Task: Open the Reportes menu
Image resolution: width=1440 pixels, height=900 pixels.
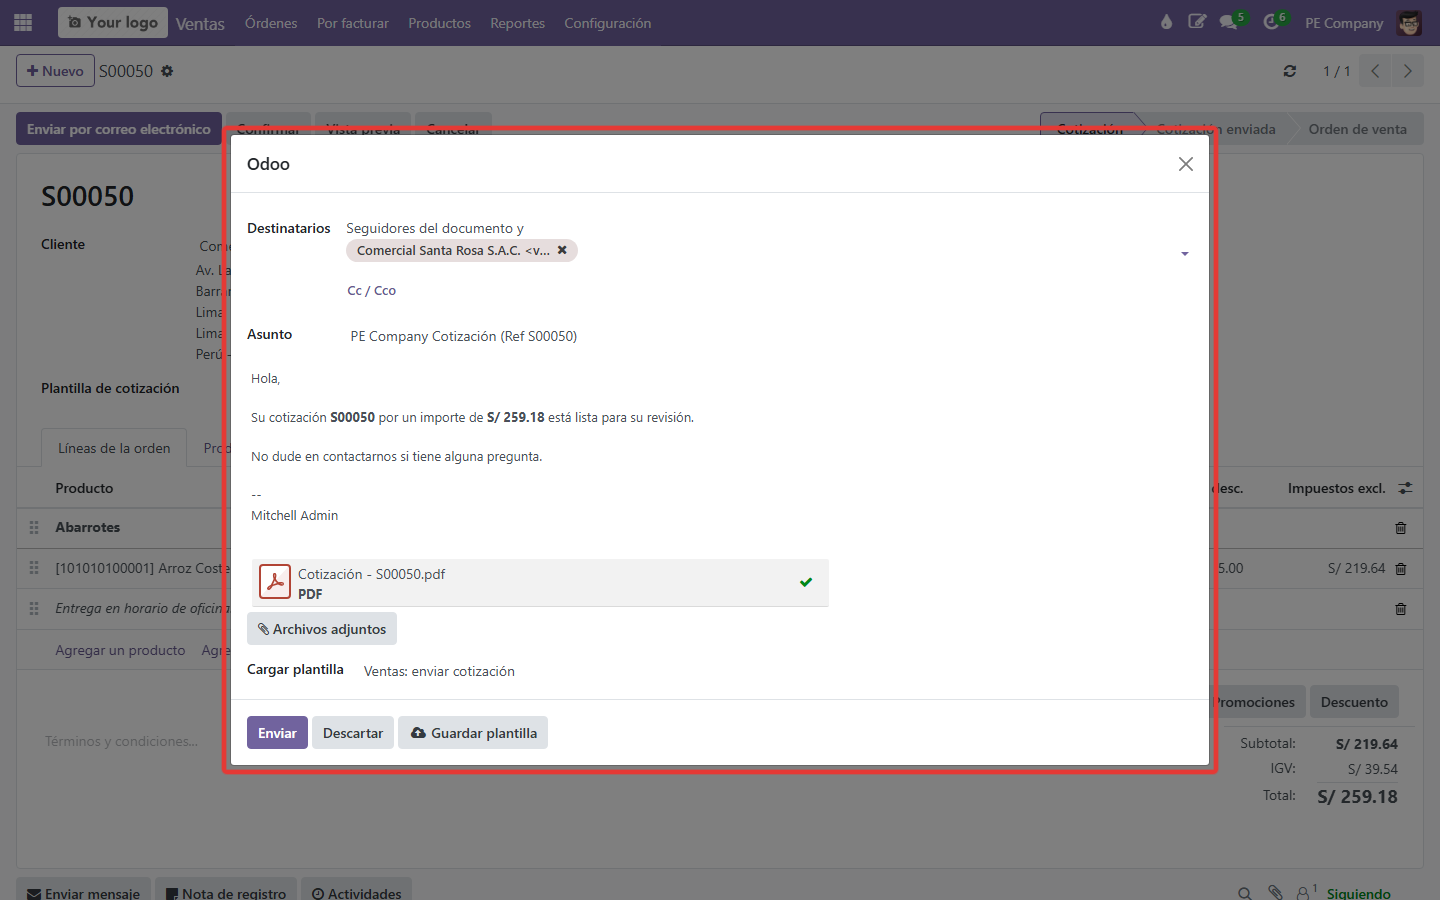Action: point(517,23)
